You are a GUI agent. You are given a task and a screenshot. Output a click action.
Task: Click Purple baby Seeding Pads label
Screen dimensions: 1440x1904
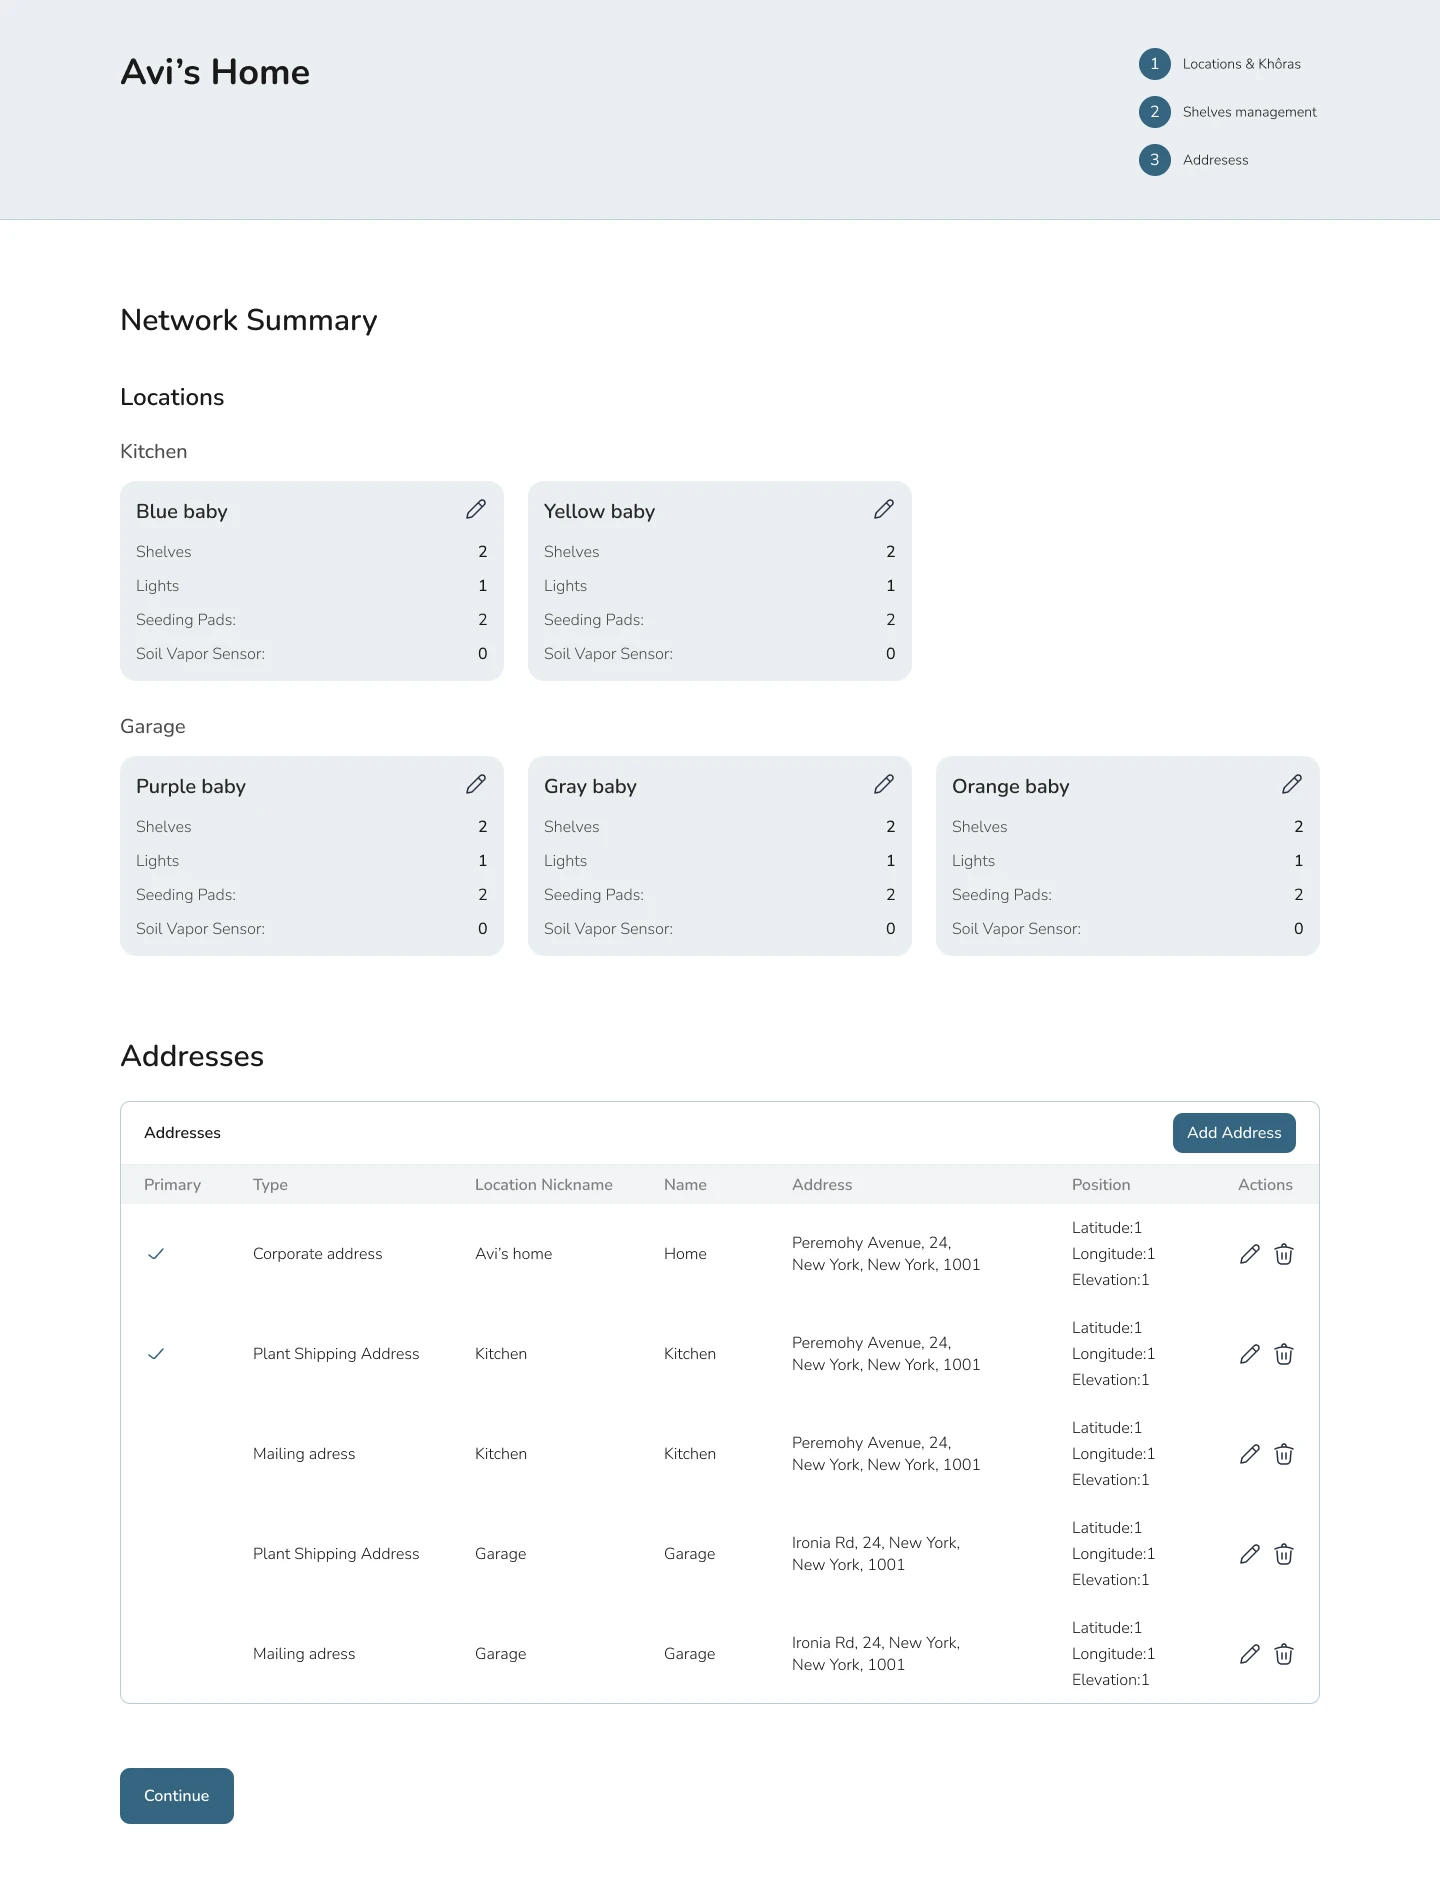[x=186, y=895]
